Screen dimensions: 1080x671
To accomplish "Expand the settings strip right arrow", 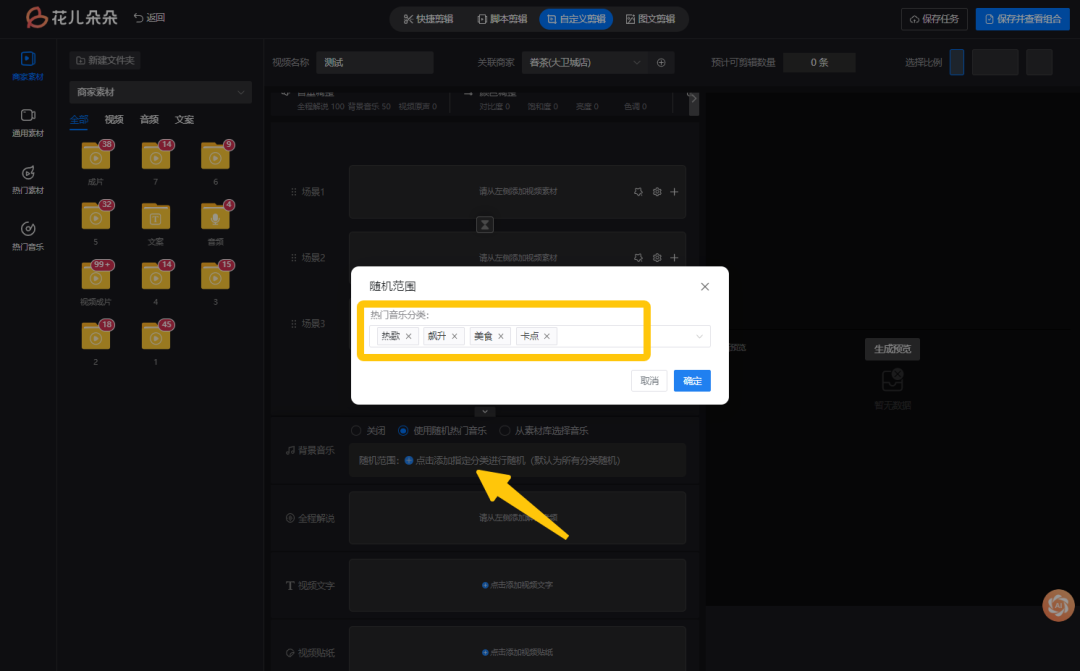I will [x=694, y=99].
